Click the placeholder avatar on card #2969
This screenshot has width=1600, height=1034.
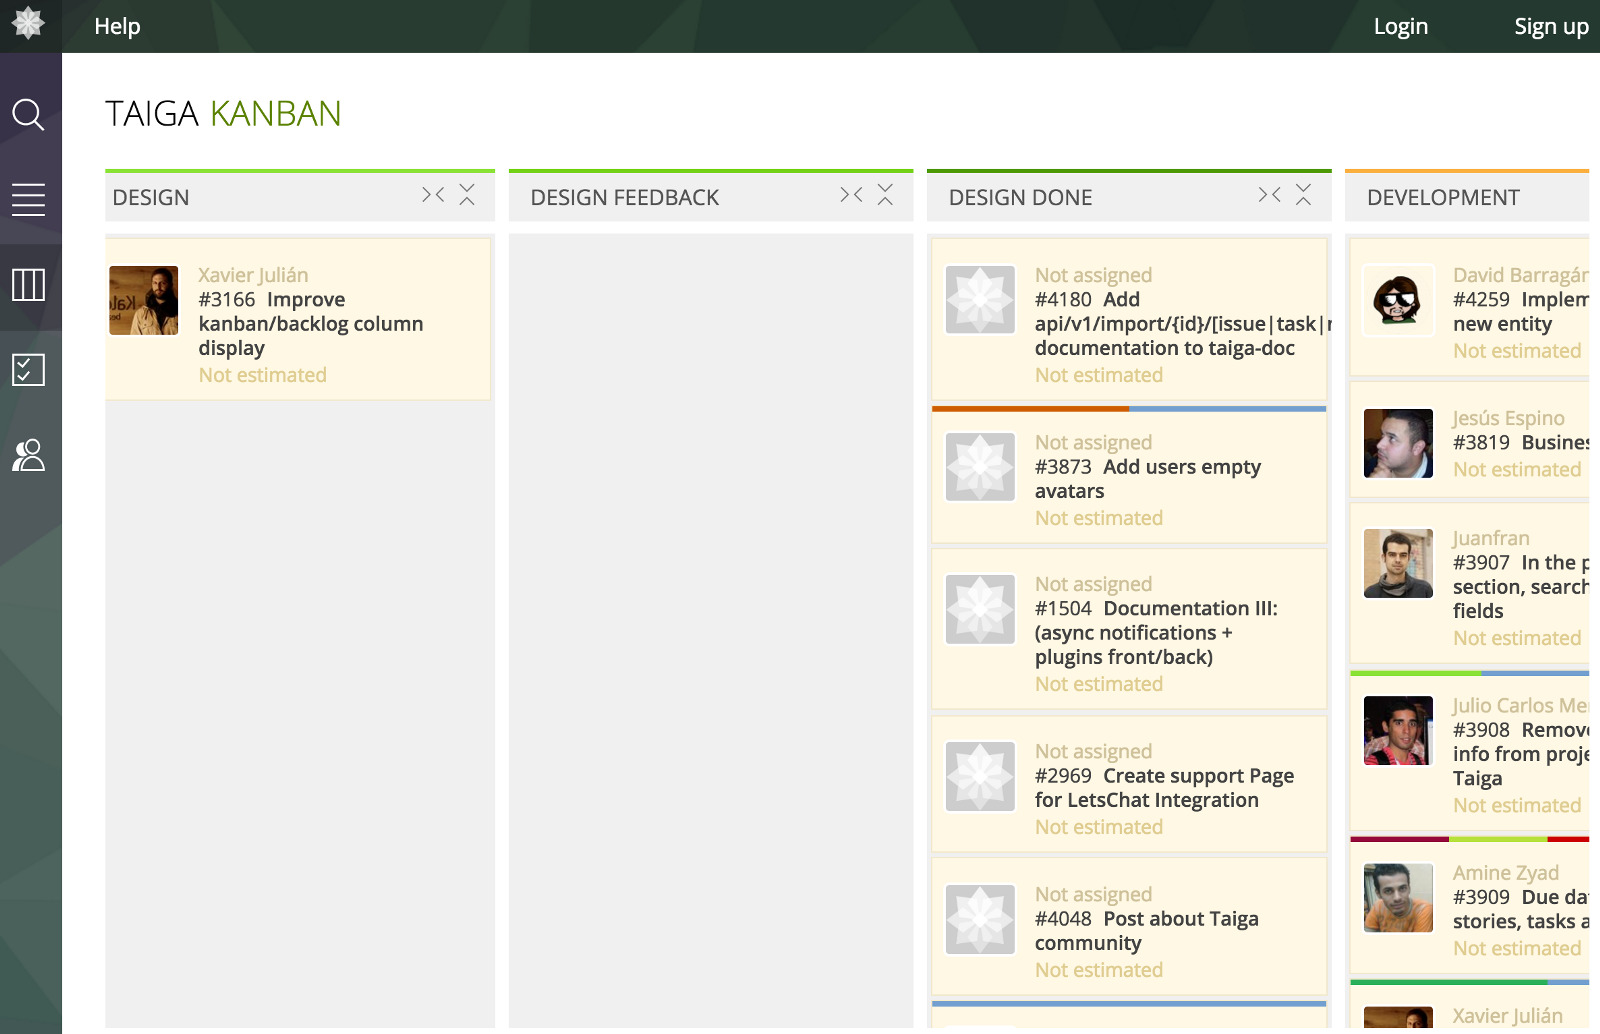(980, 776)
